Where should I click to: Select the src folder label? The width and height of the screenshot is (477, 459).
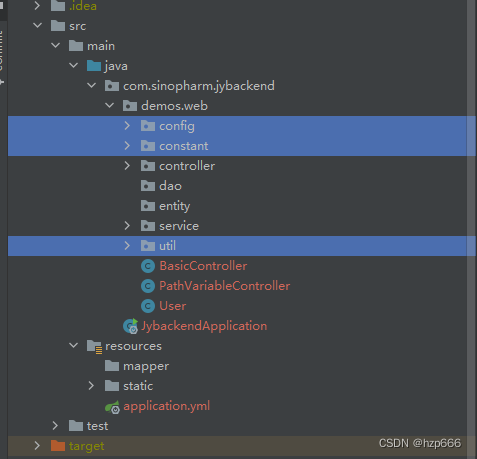click(78, 26)
